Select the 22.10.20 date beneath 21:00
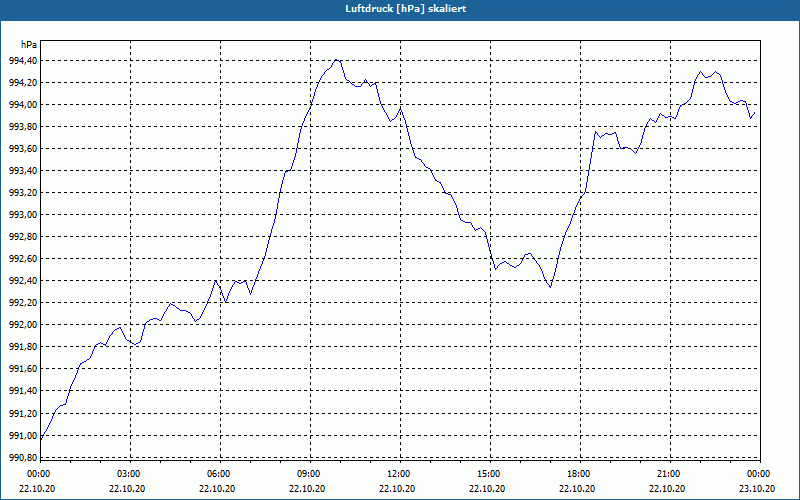 [x=667, y=488]
